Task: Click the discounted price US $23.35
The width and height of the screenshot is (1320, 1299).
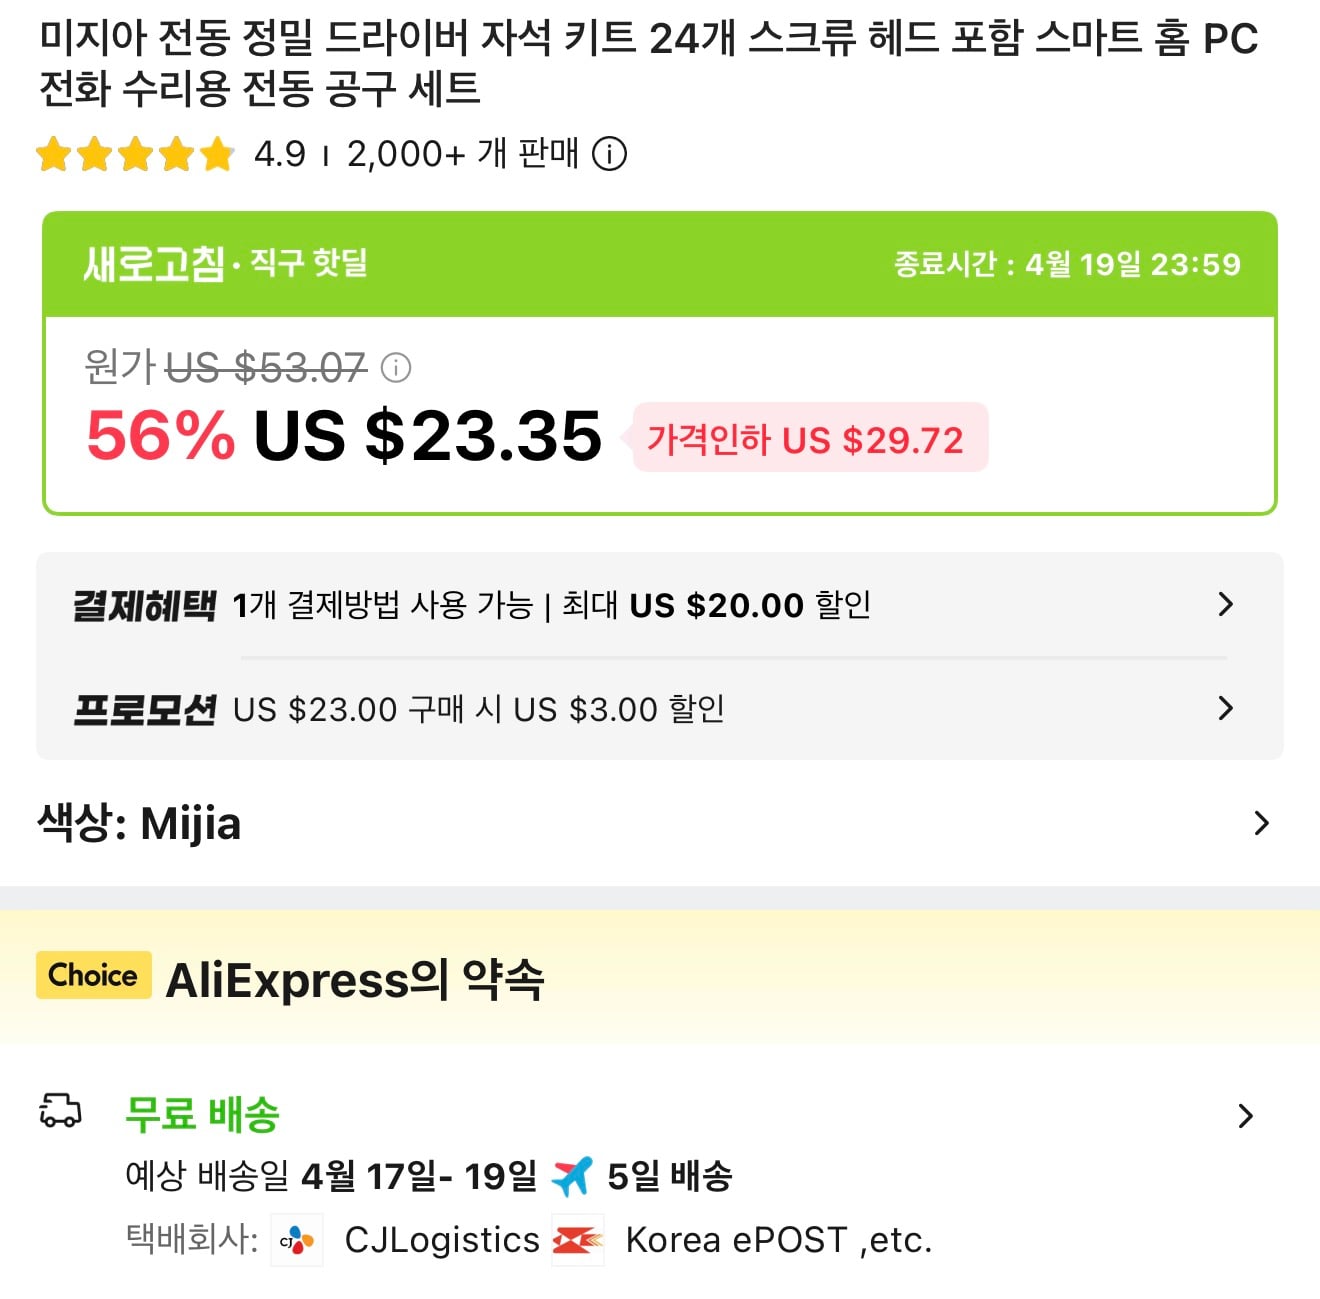Action: pyautogui.click(x=427, y=434)
